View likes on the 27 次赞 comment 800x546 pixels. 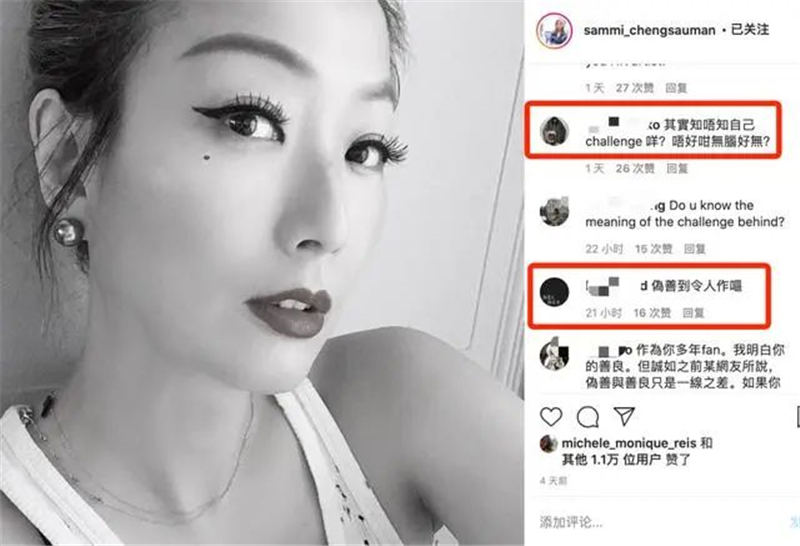(634, 88)
